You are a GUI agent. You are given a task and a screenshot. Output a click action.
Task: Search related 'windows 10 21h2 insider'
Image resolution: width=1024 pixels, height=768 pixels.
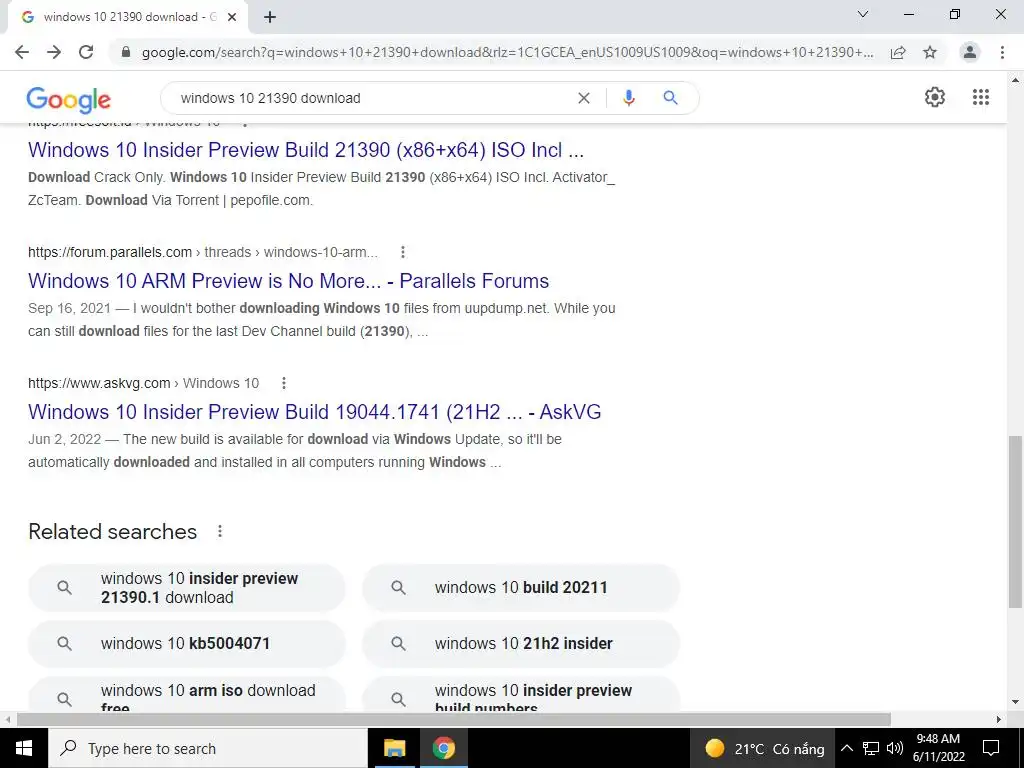pos(520,644)
